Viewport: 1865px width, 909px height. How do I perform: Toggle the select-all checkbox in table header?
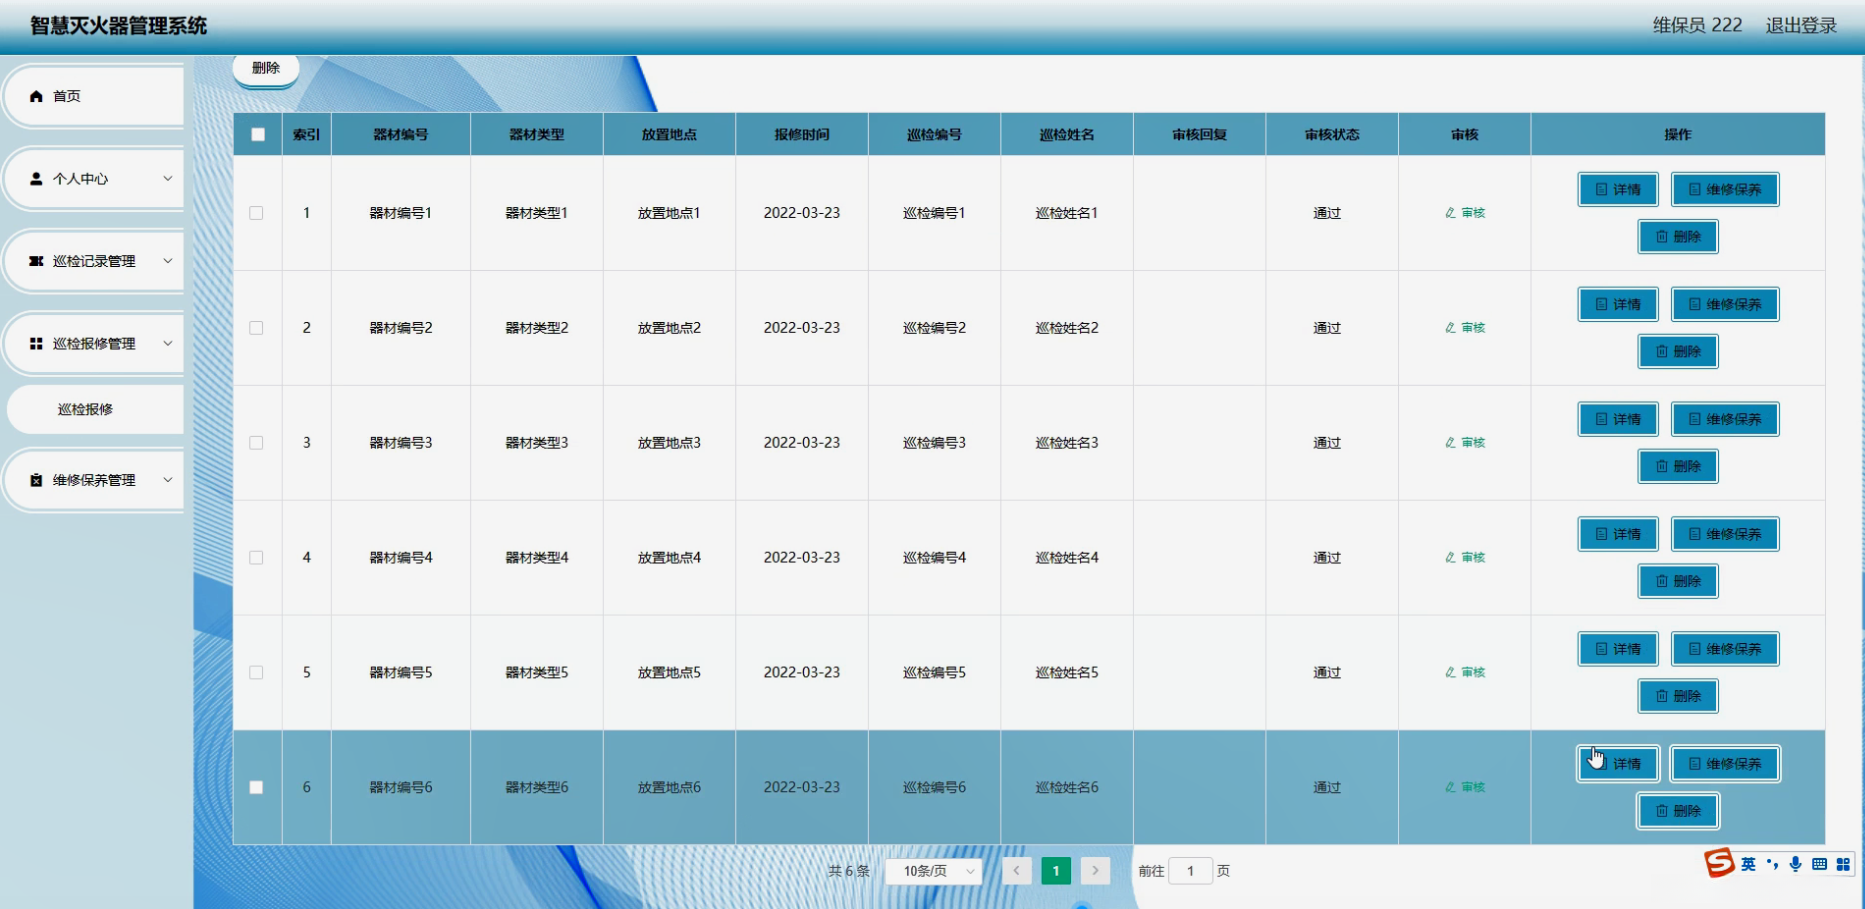tap(258, 135)
